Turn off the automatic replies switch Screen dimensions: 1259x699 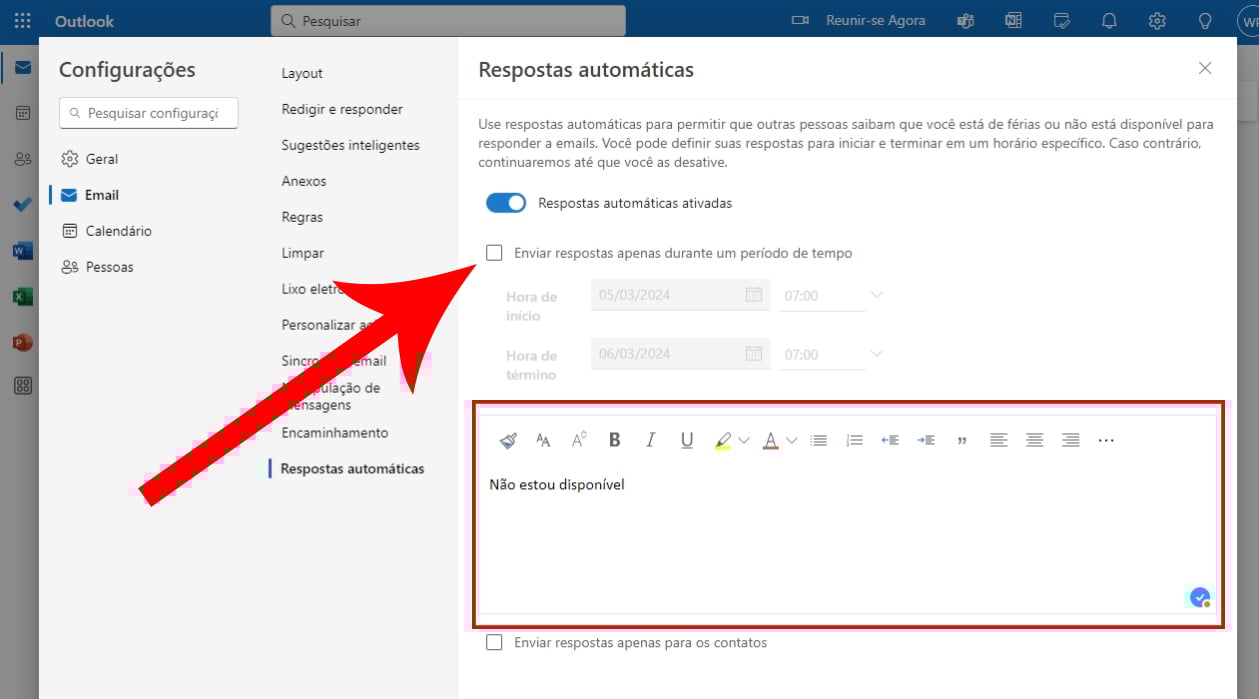point(506,203)
